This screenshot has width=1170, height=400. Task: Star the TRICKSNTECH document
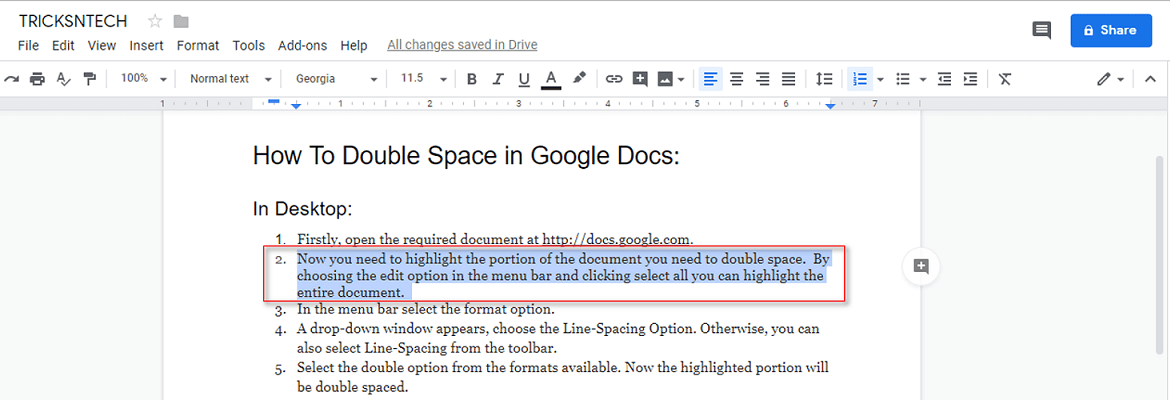tap(155, 21)
